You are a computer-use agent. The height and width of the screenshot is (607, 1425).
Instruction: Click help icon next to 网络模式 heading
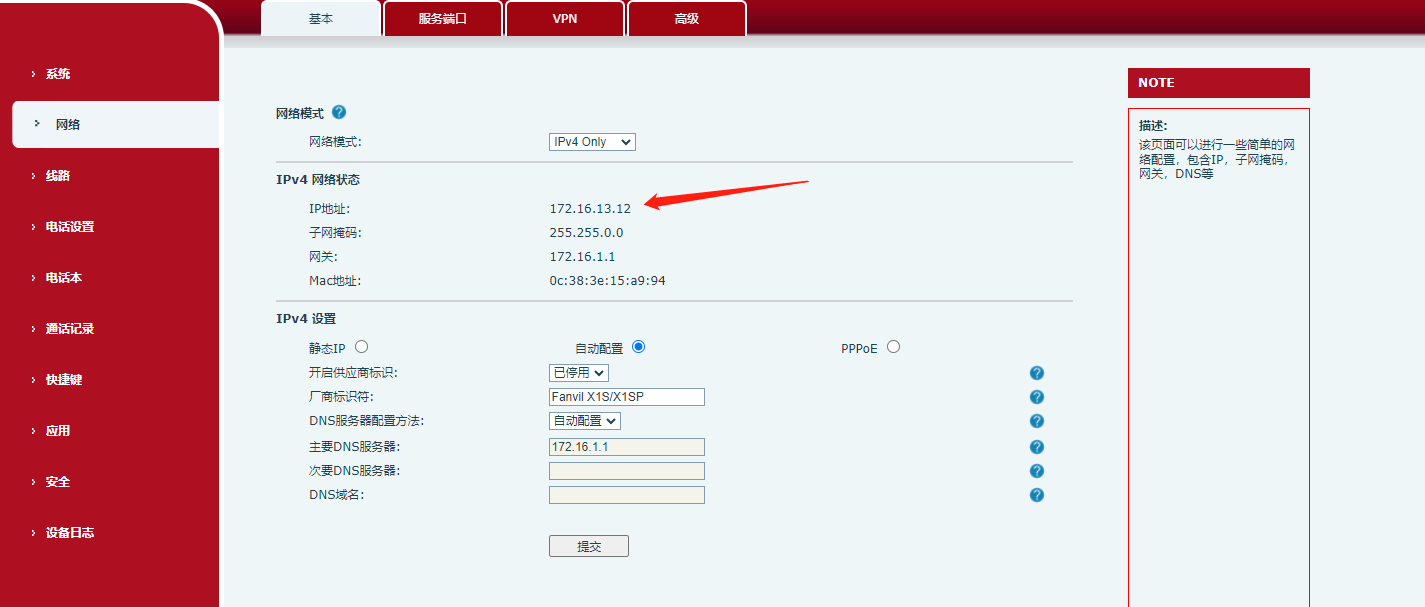(339, 112)
